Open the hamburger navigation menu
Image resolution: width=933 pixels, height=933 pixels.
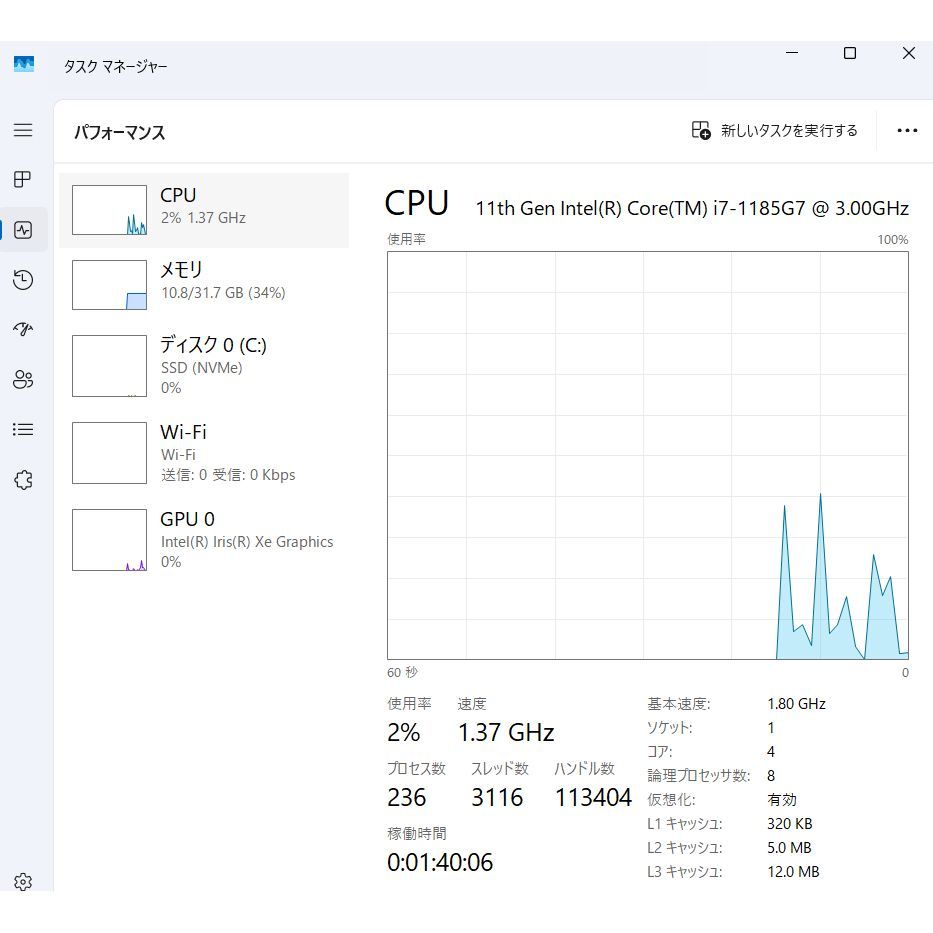click(x=23, y=130)
